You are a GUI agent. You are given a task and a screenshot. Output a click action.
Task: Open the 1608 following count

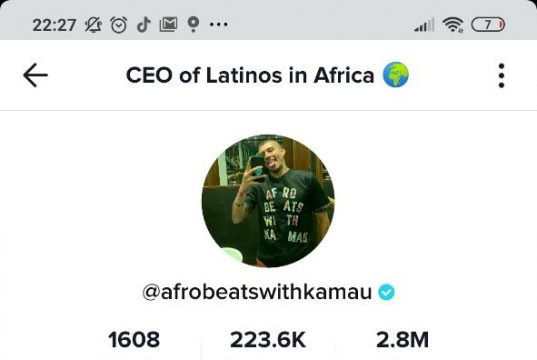pyautogui.click(x=134, y=340)
